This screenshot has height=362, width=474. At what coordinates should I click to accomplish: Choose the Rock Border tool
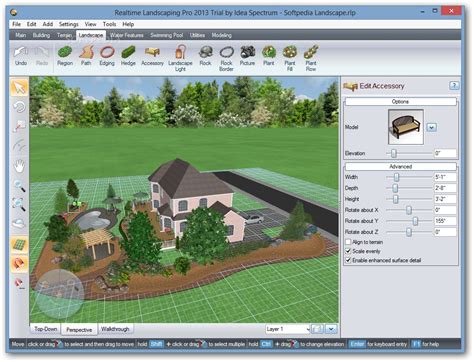click(226, 58)
